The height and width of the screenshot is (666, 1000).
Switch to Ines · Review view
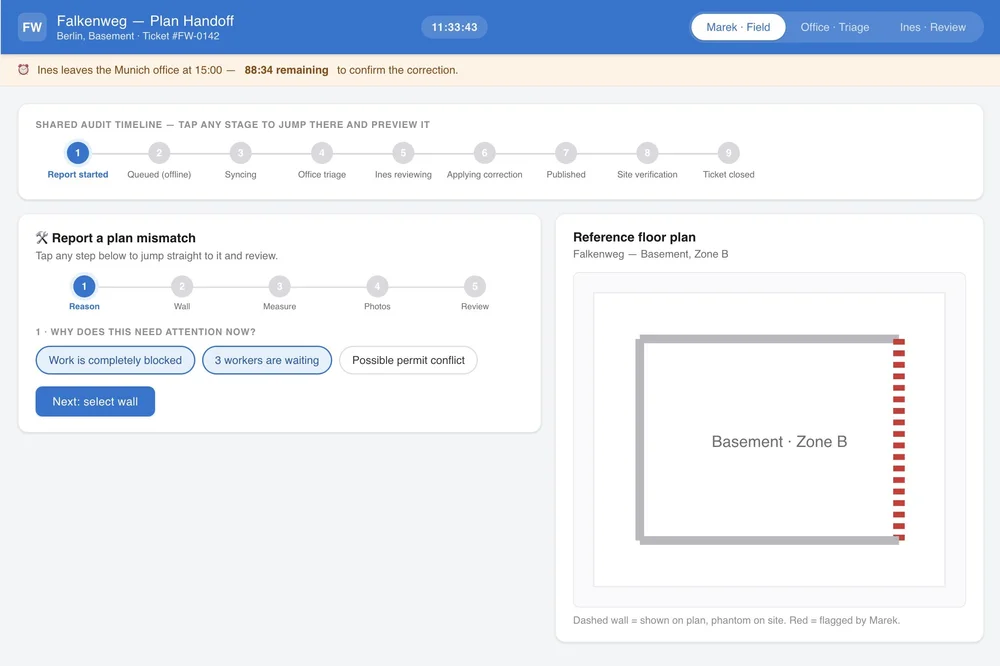(932, 27)
